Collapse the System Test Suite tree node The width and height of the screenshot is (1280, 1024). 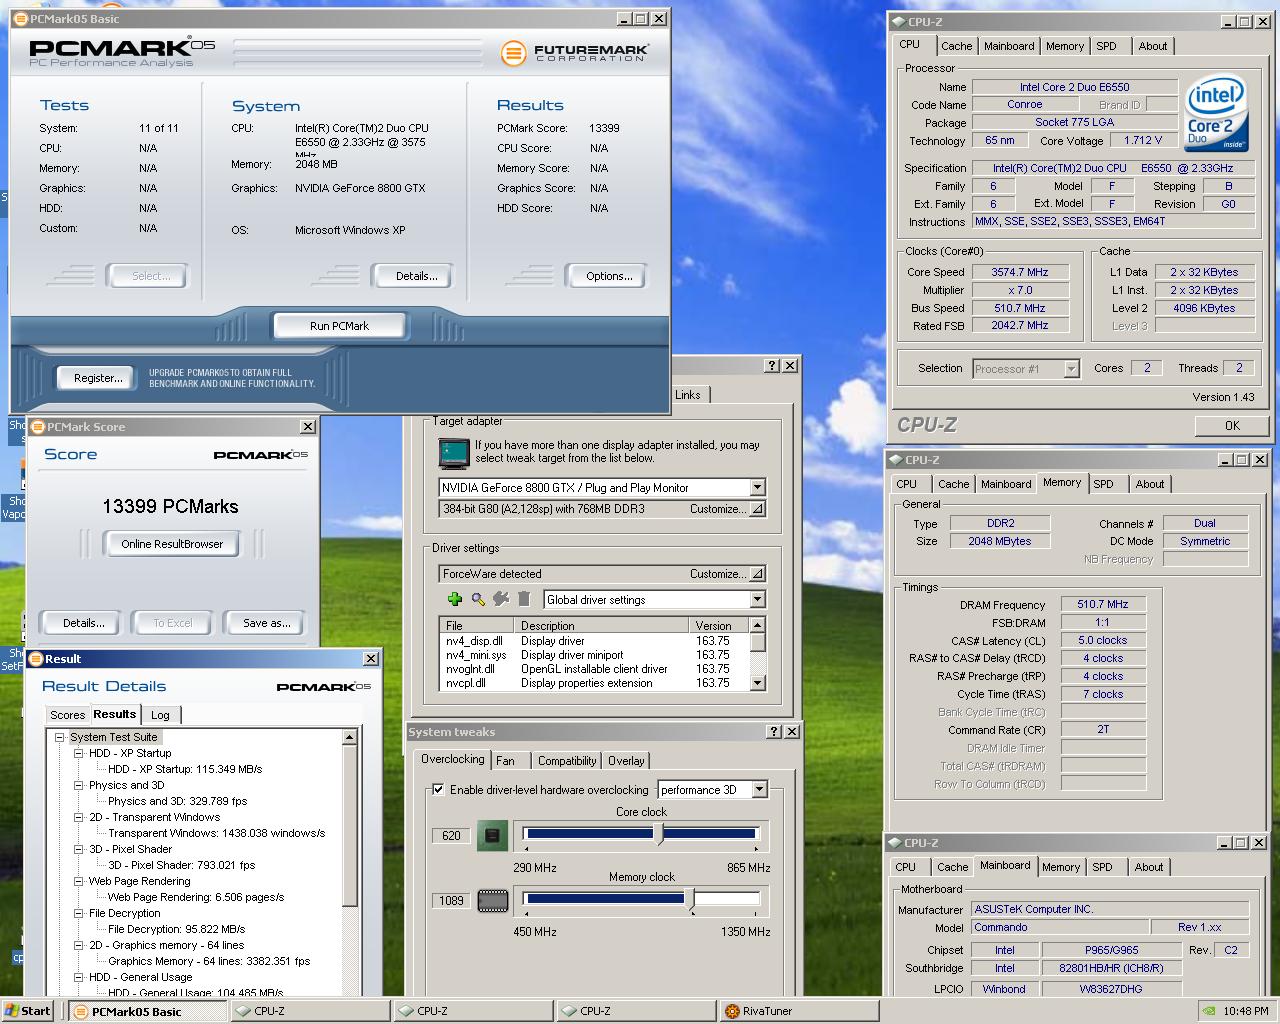click(60, 737)
